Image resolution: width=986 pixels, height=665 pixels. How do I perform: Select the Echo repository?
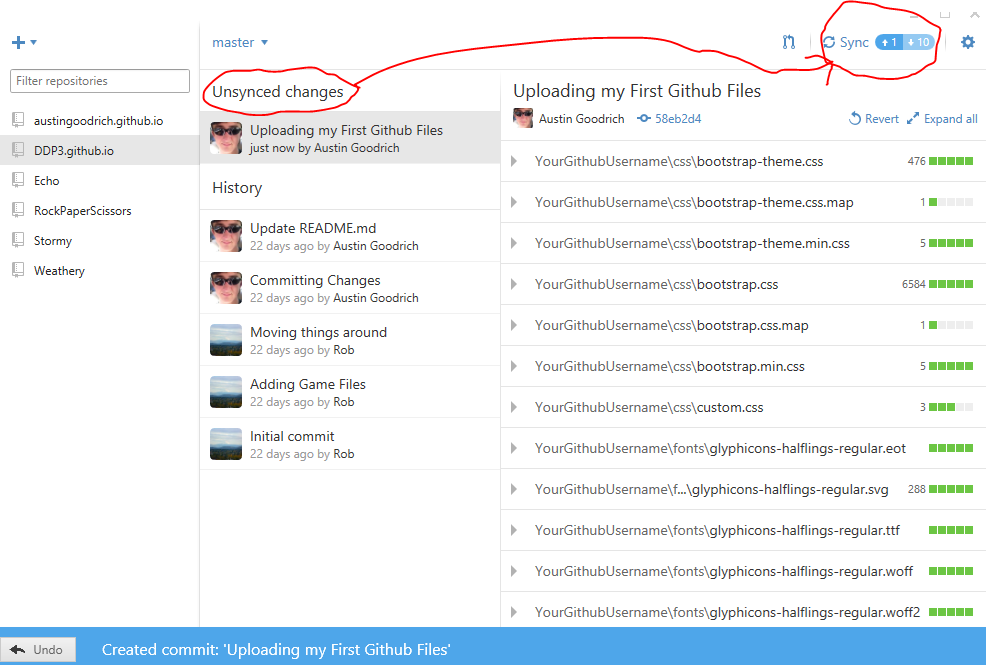click(47, 181)
